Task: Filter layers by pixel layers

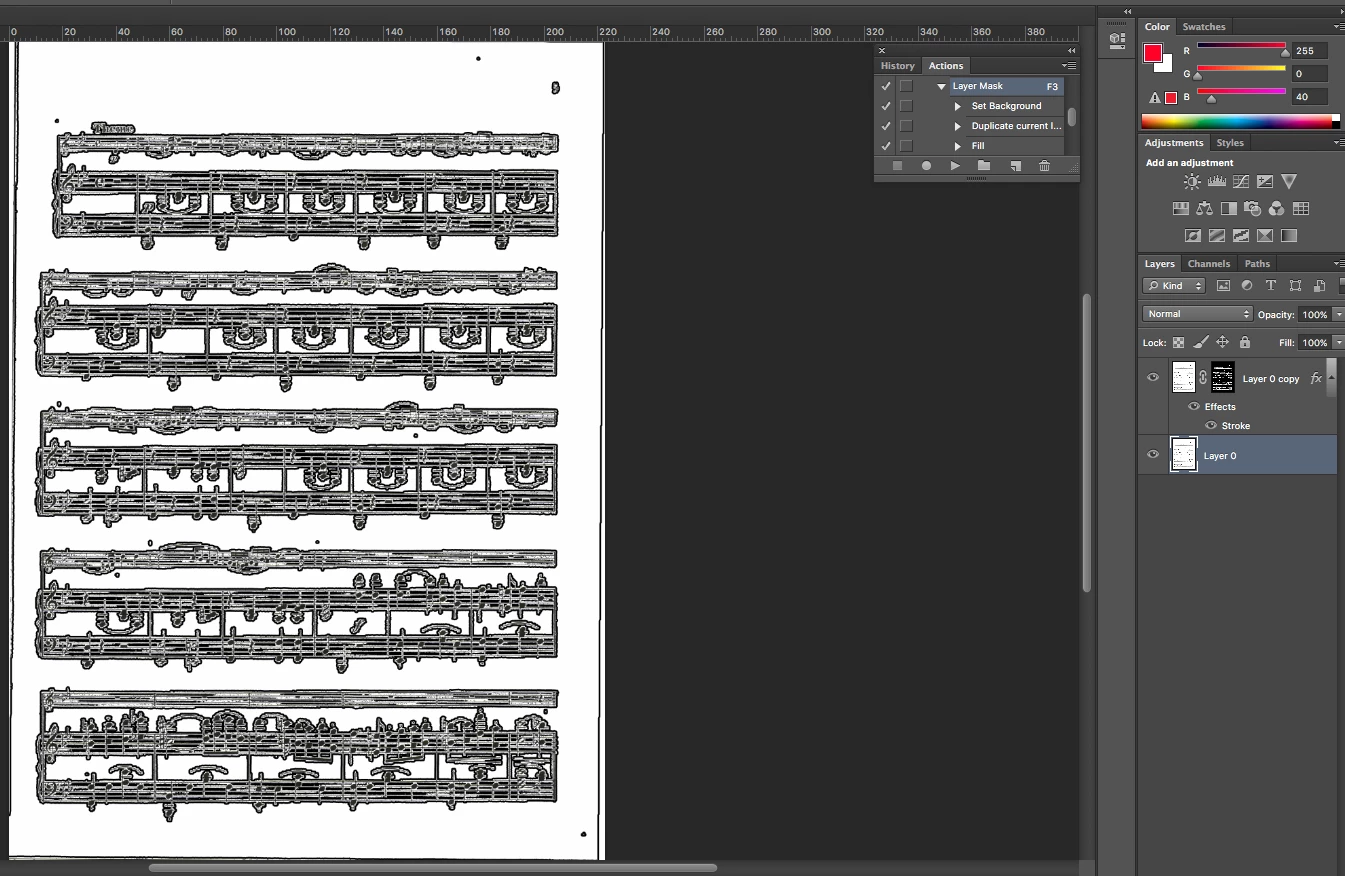Action: coord(1223,286)
